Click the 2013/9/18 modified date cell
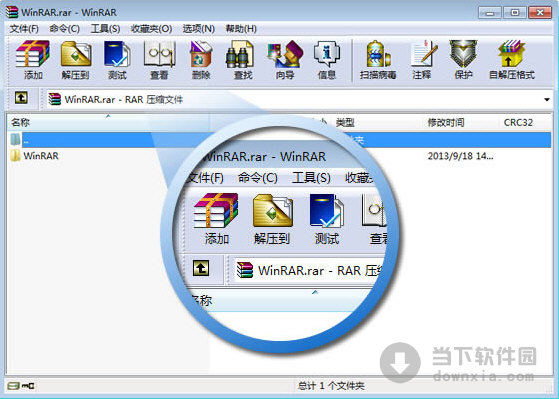 click(x=461, y=156)
